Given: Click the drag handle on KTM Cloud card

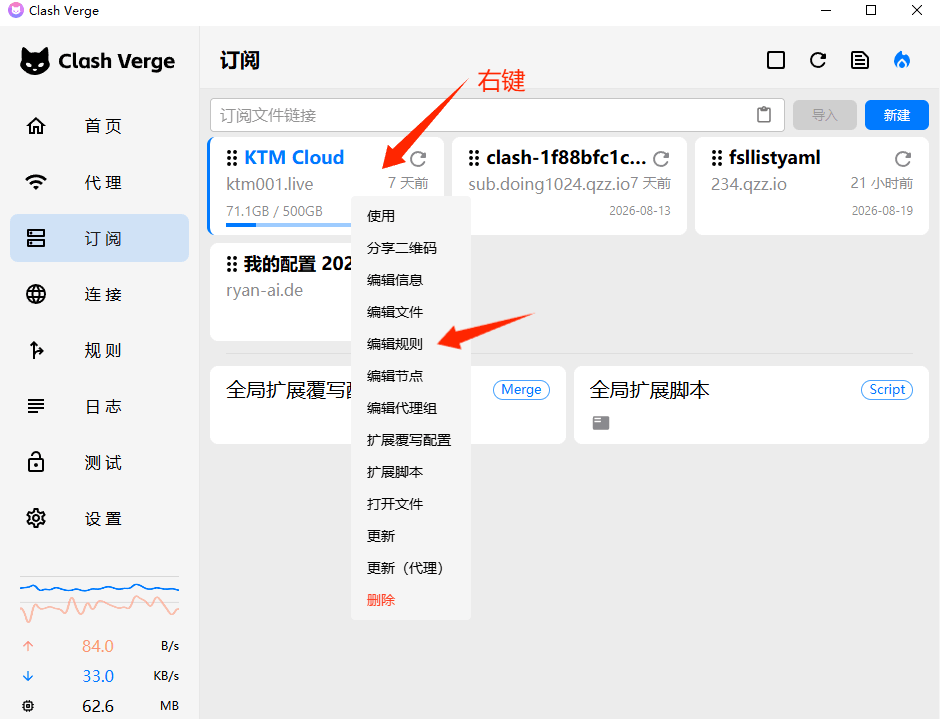Looking at the screenshot, I should [x=232, y=158].
